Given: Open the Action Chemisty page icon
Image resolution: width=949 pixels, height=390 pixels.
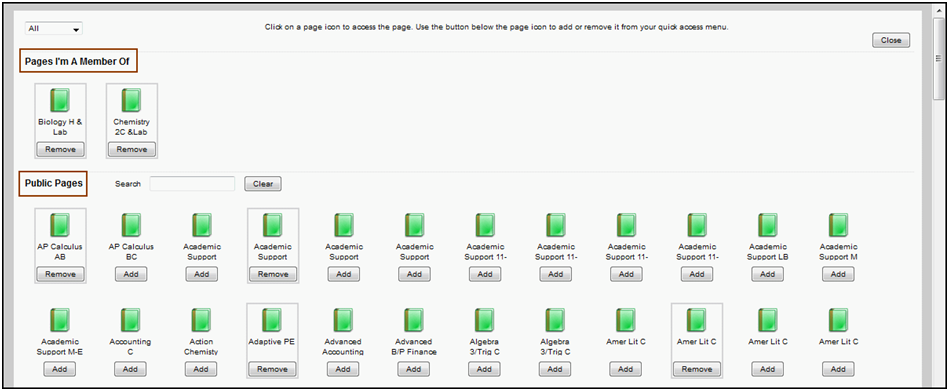Looking at the screenshot, I should click(202, 320).
